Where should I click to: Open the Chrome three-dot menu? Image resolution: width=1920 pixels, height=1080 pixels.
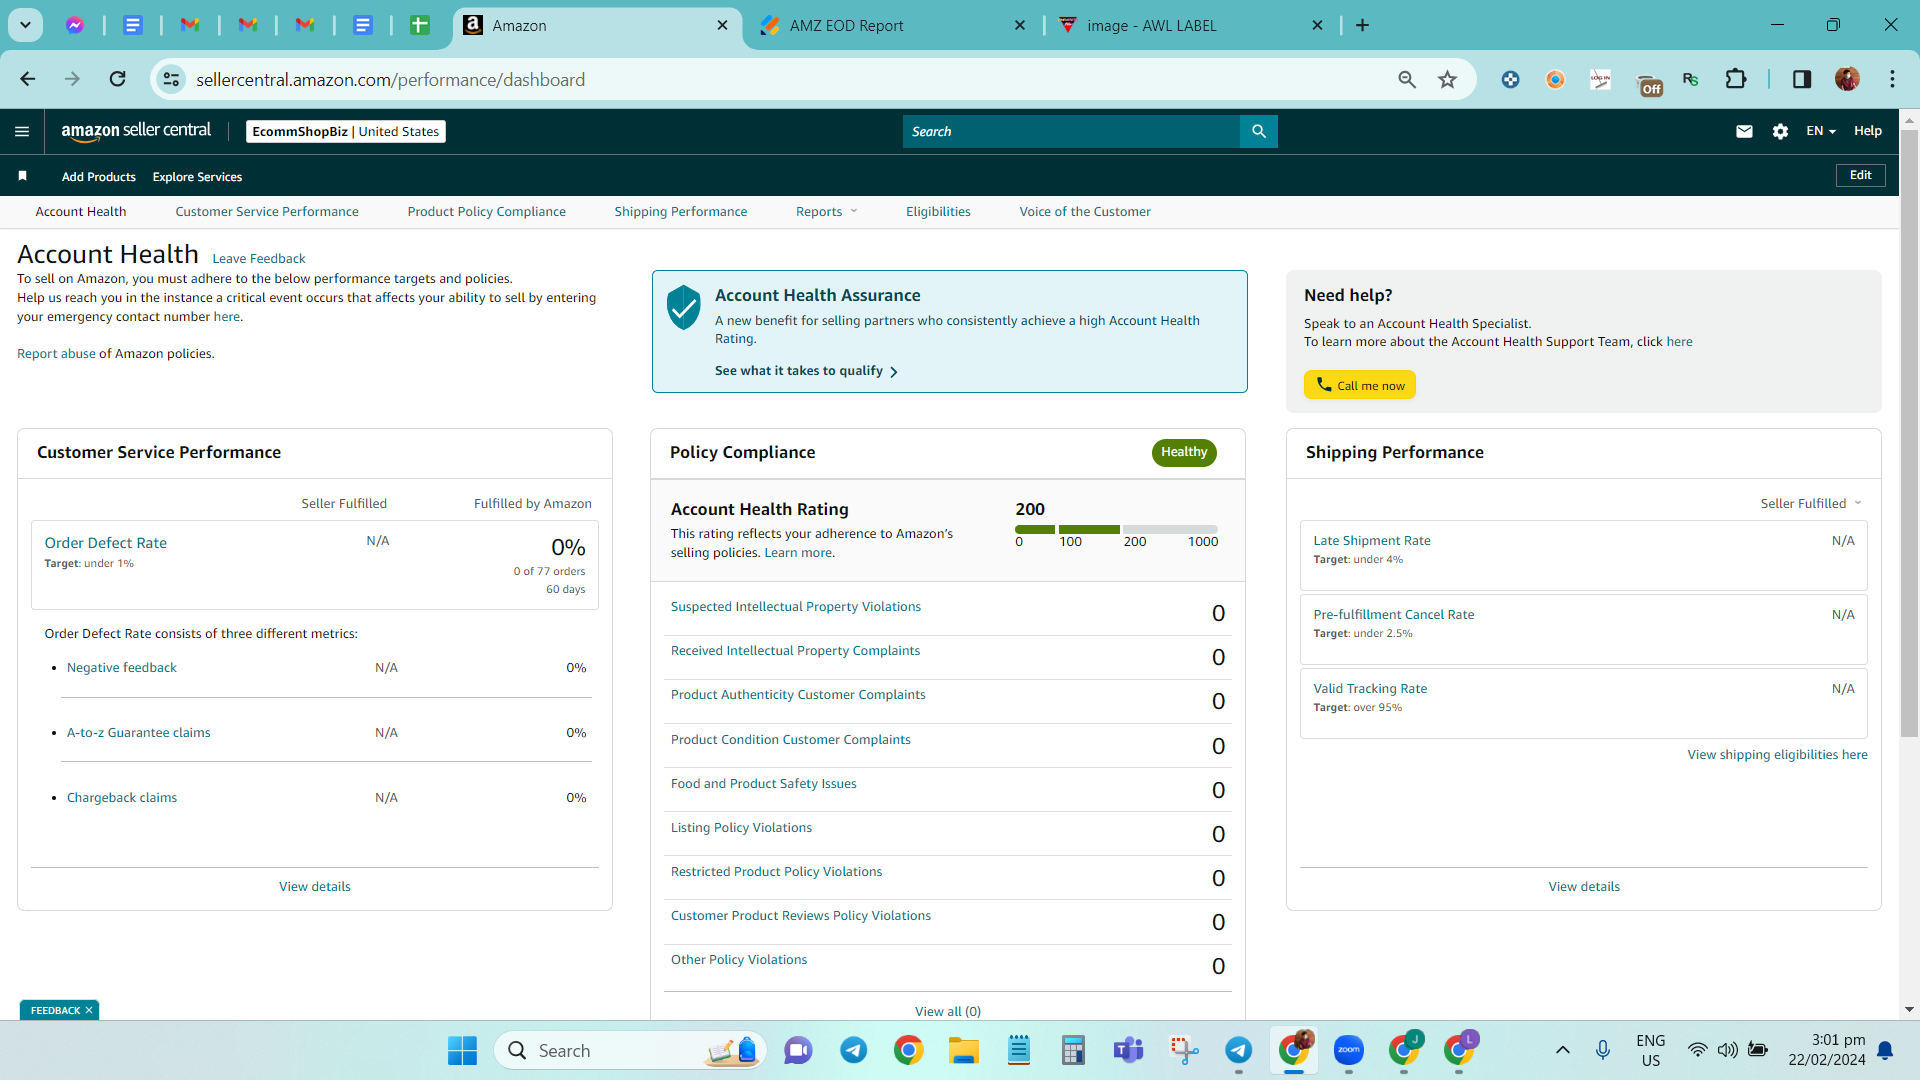[x=1892, y=79]
